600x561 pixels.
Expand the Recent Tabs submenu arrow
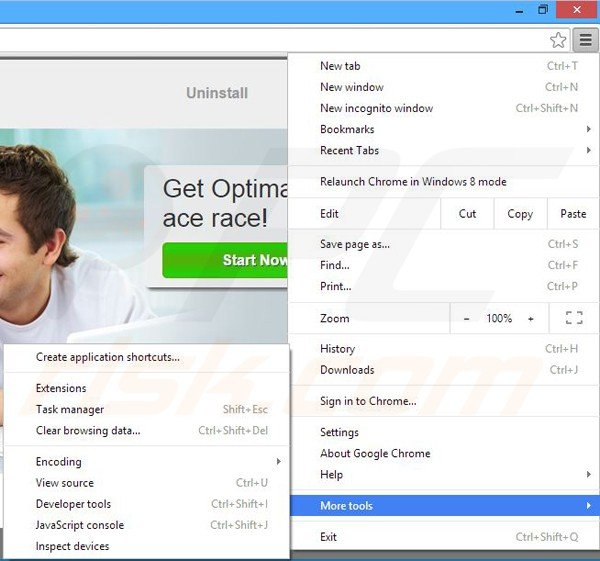click(589, 150)
